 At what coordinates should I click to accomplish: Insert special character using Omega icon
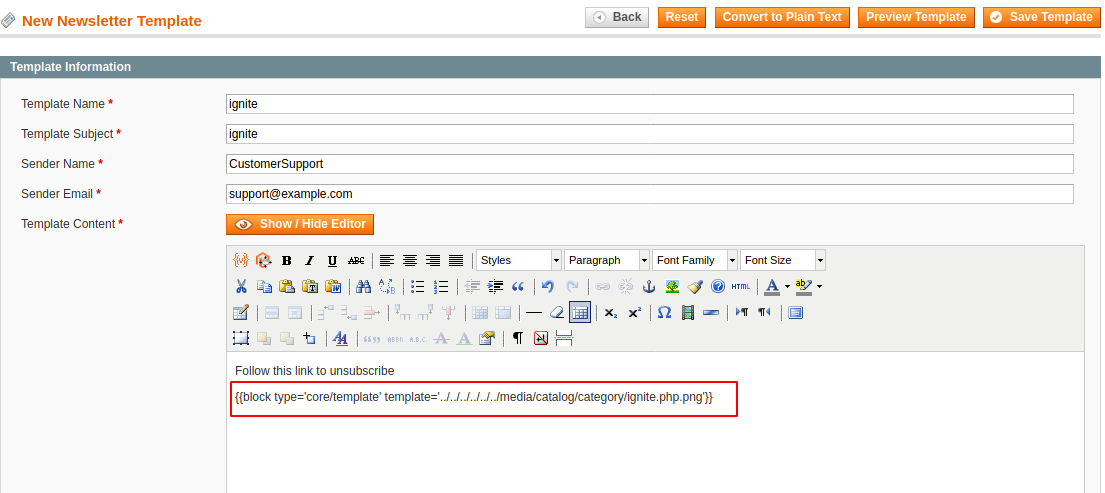pos(664,312)
